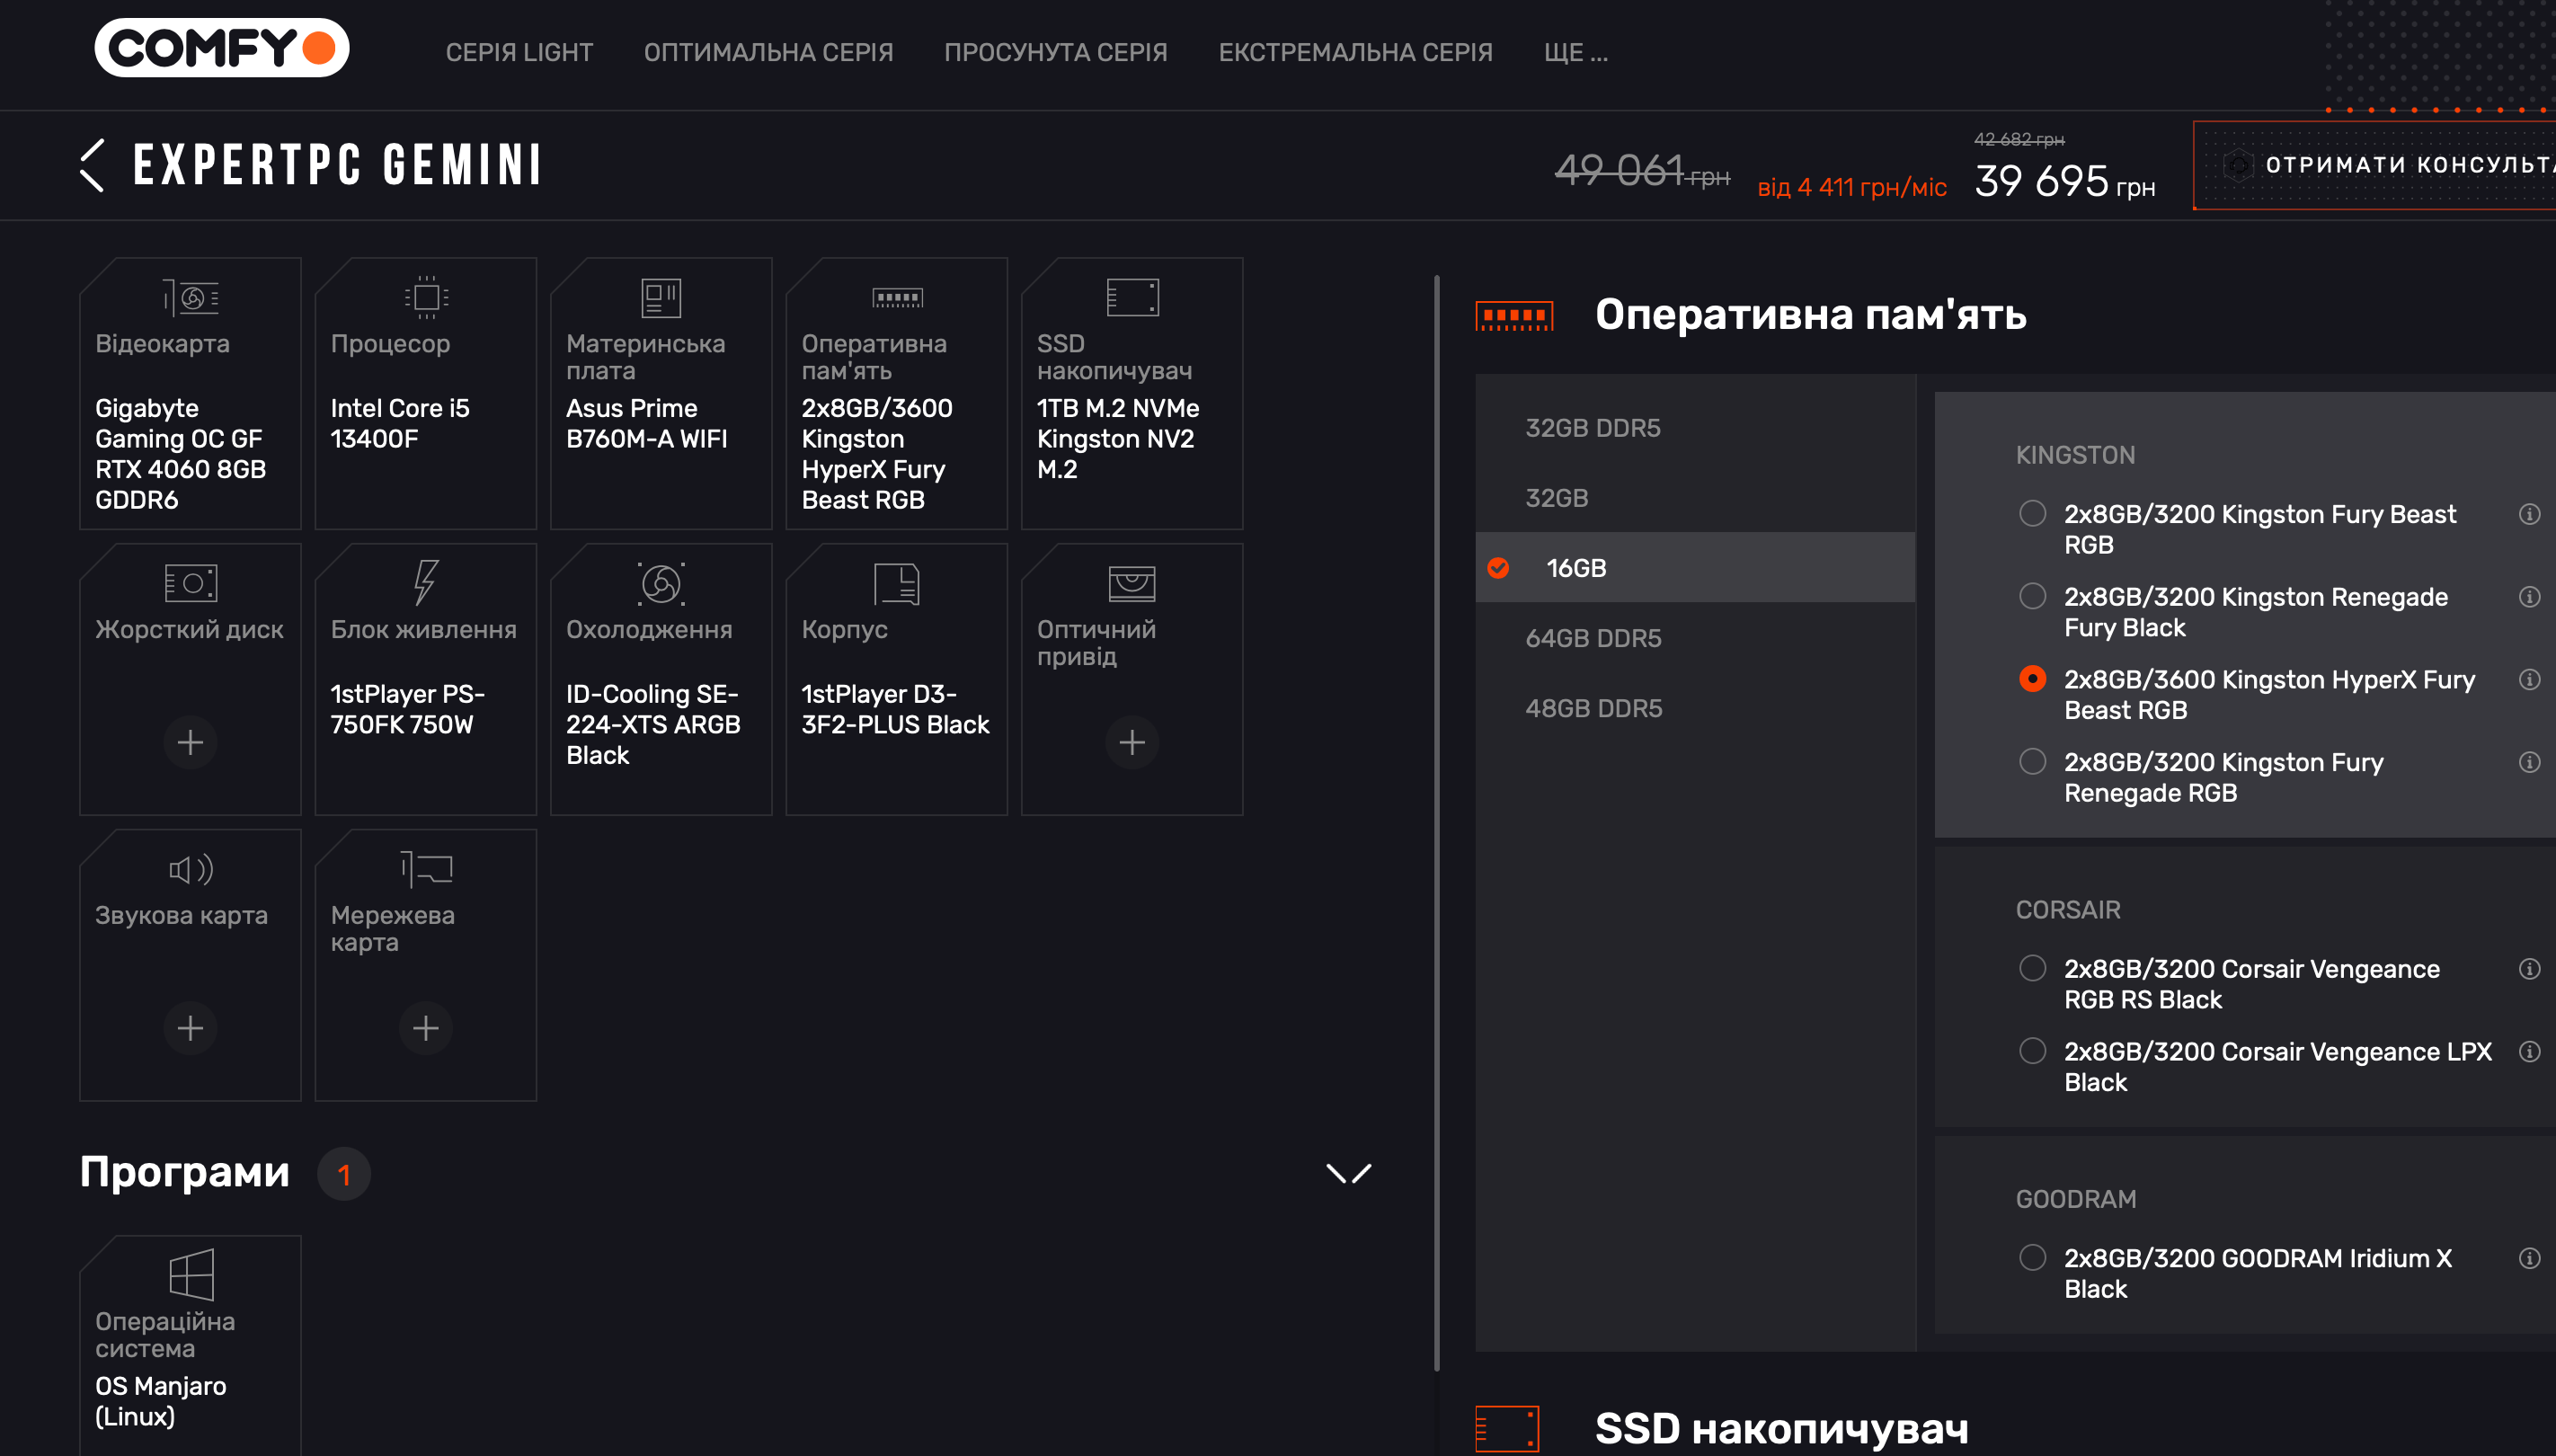Select 2x8GB/3200 Kingston Fury Beast RGB radio

point(2032,513)
